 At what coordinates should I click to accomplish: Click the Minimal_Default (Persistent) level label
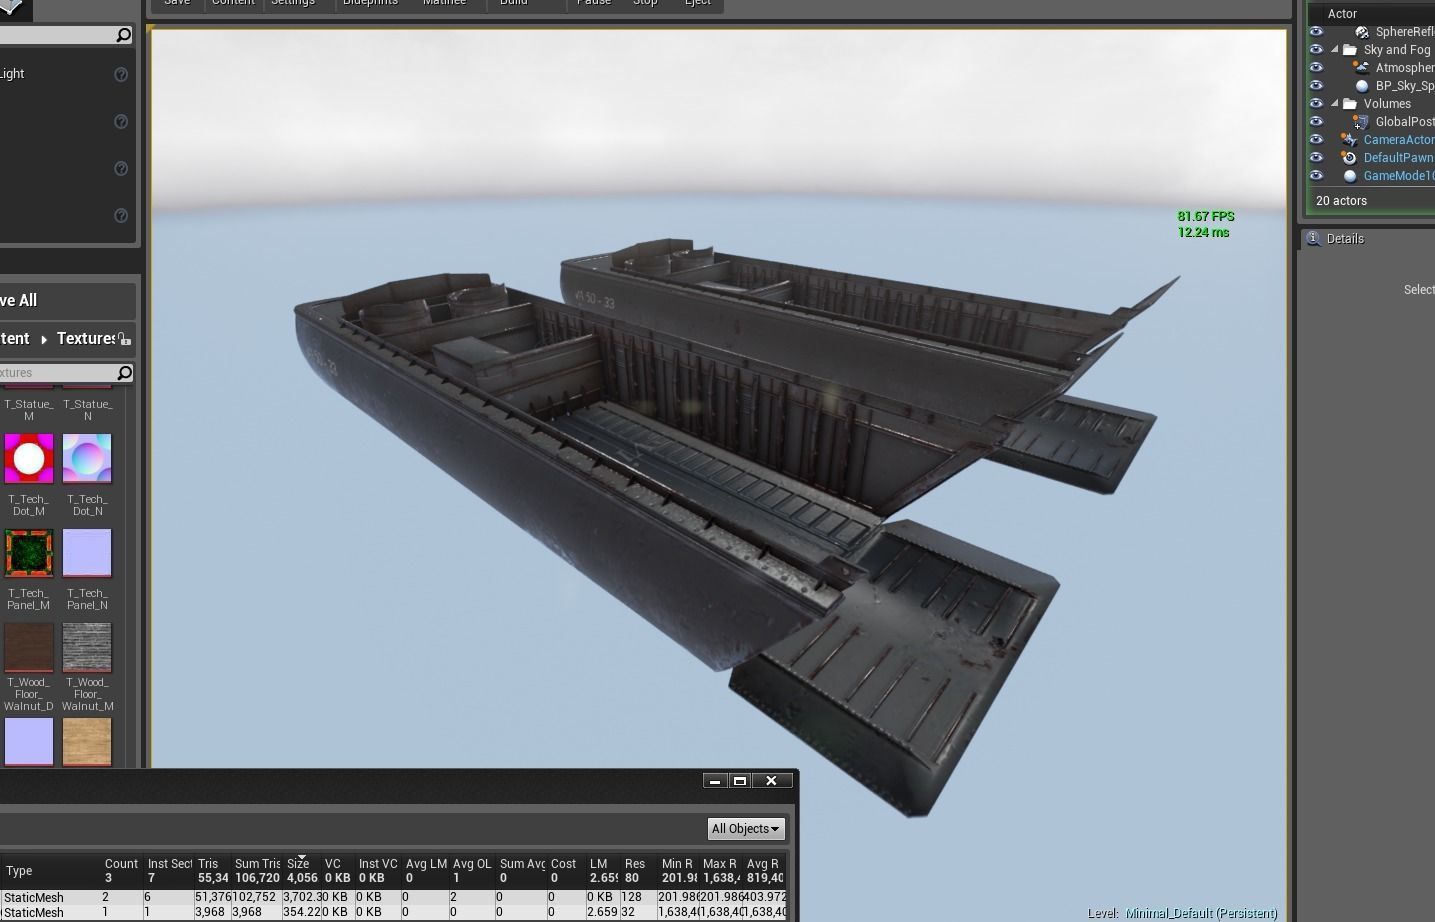pos(1201,913)
